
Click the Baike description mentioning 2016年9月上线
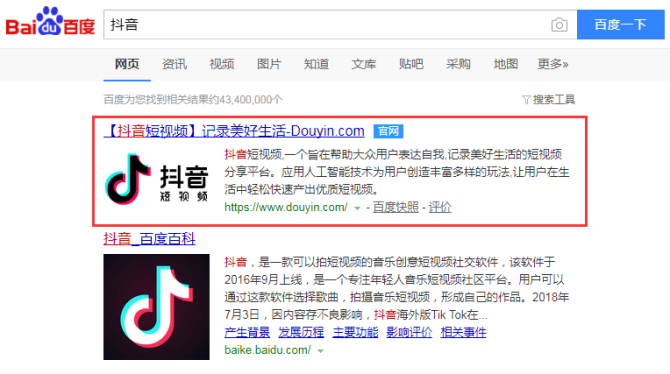coord(397,289)
